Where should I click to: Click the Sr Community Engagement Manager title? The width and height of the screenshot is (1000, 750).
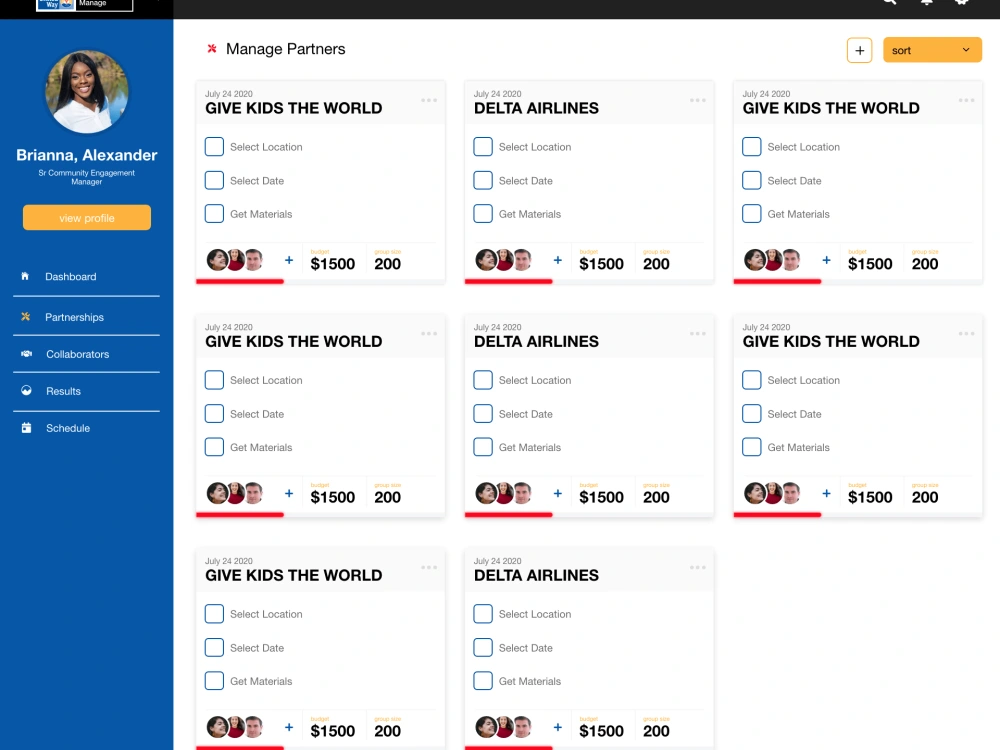pos(87,177)
